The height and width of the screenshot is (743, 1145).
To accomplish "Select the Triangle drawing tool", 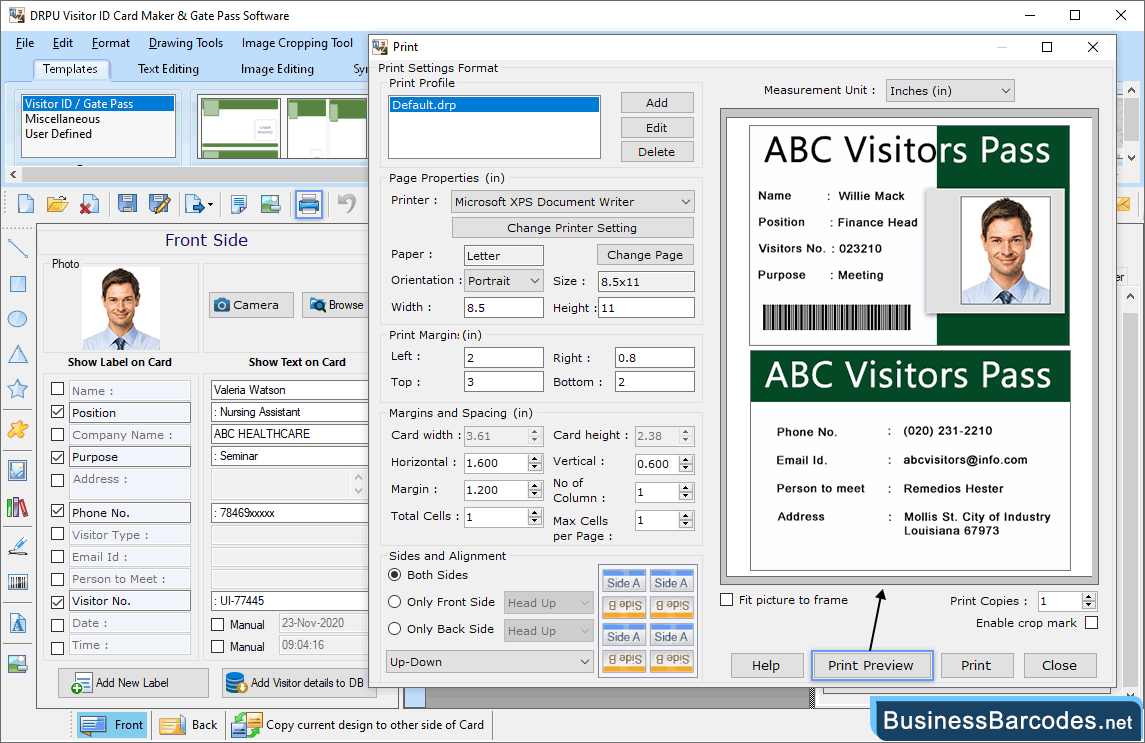I will click(18, 354).
